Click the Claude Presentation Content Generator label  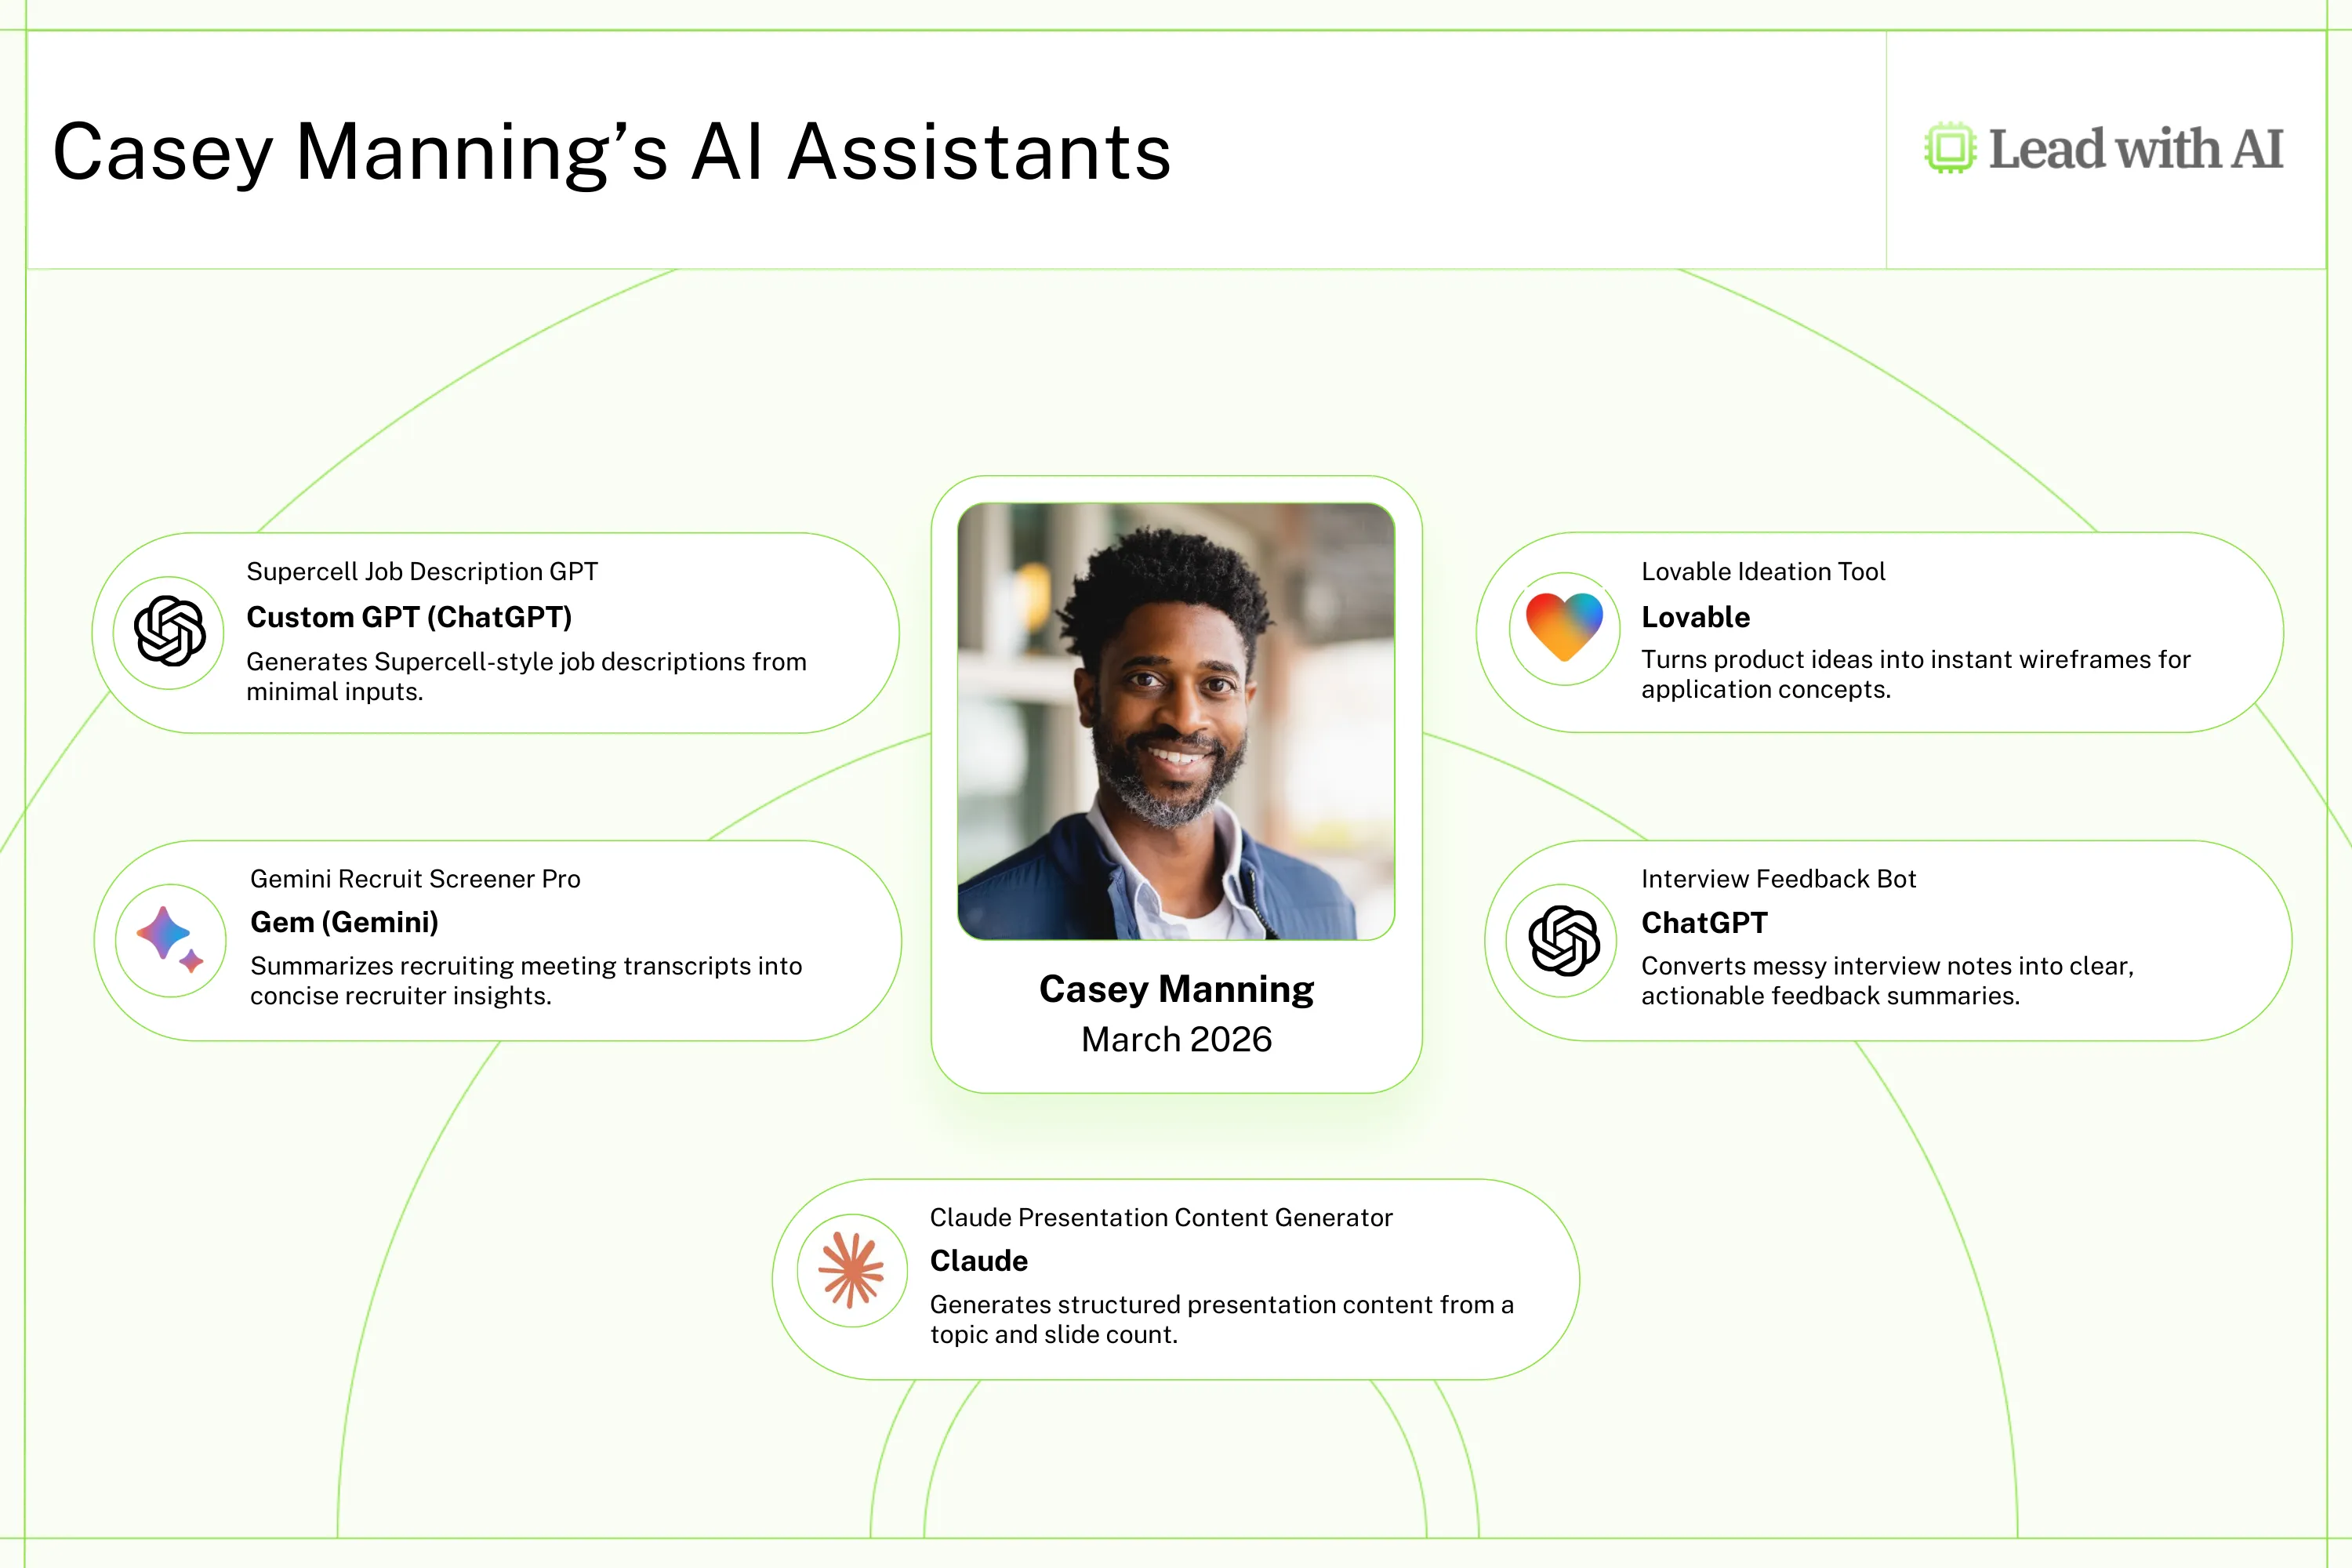pos(1160,1217)
